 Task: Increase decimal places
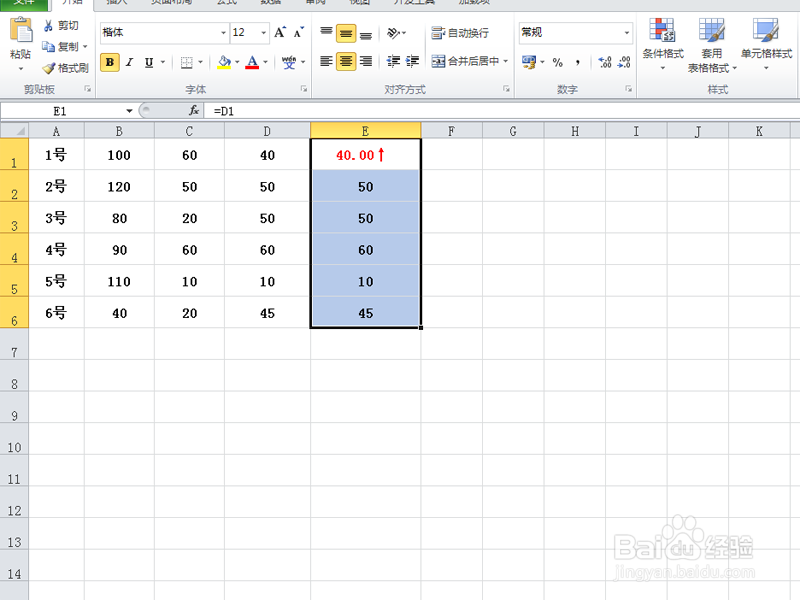(x=605, y=62)
